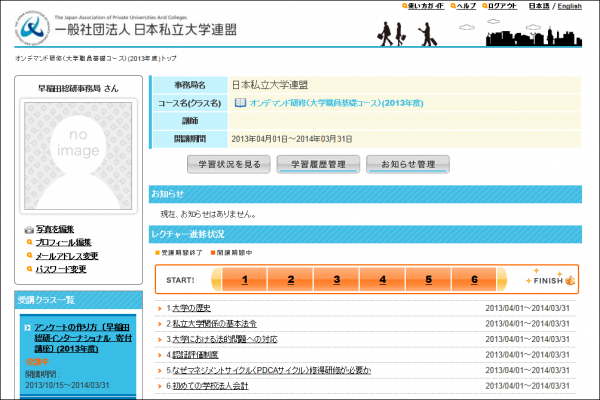Viewport: 600px width, 400px height.
Task: Click the magnifier icon before ログアウト
Action: tap(484, 6)
